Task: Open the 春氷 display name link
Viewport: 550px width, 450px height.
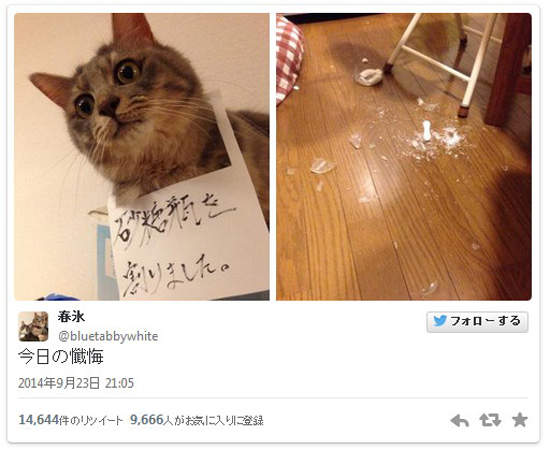Action: (71, 317)
